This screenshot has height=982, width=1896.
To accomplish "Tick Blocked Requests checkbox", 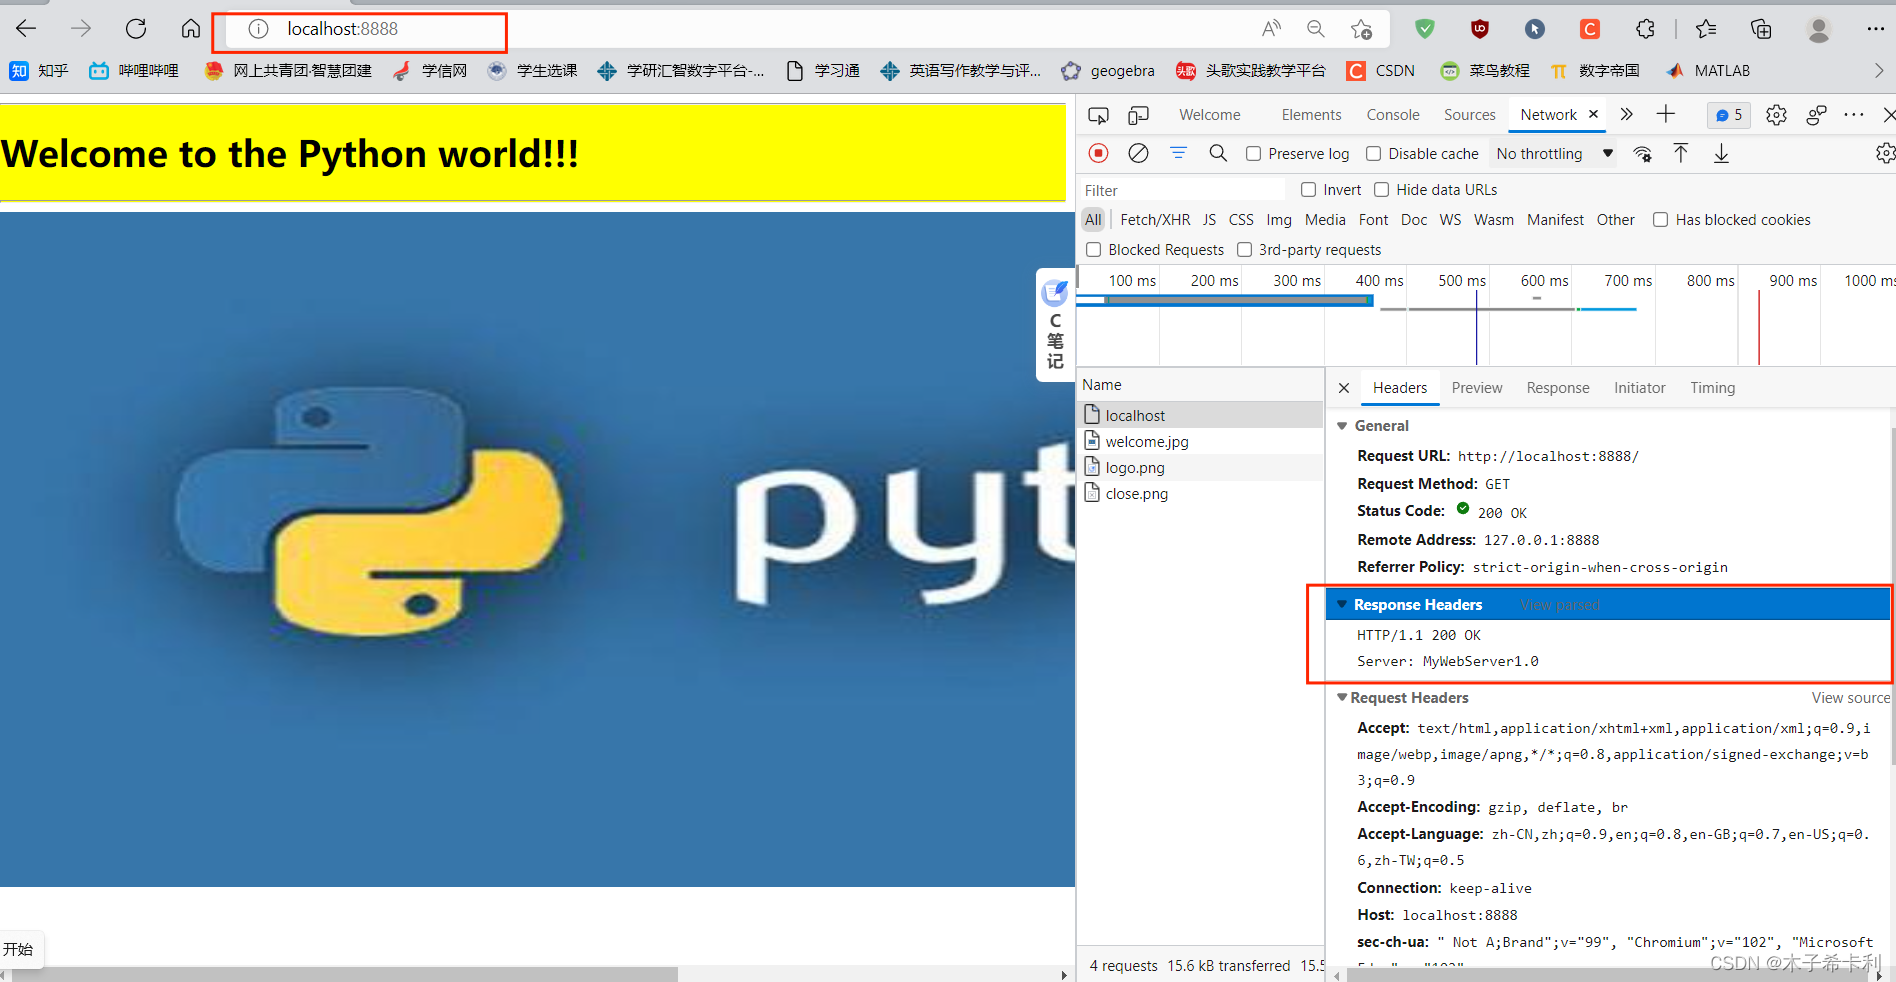I will click(x=1093, y=250).
